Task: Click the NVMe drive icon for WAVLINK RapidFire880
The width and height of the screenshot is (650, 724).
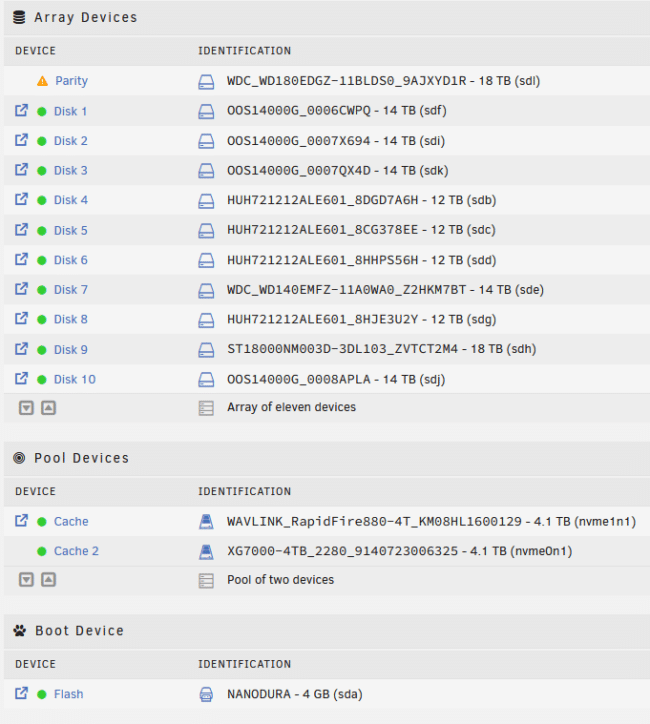Action: (206, 522)
